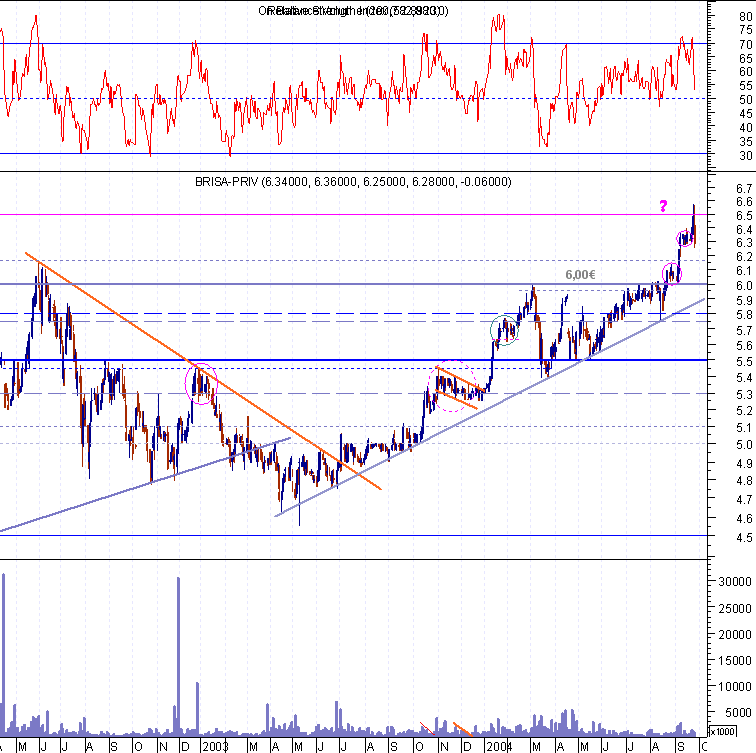Select the teal circle around the January 2004 prices
The width and height of the screenshot is (756, 753).
pos(504,330)
